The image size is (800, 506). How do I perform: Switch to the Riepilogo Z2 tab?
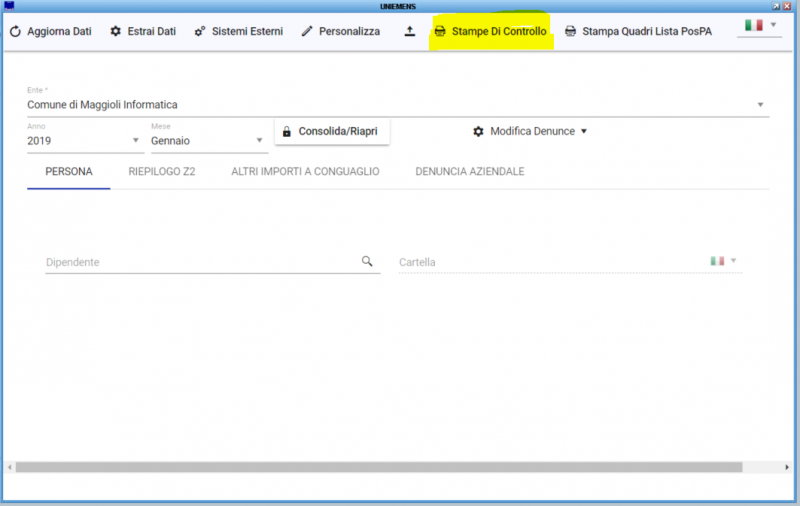click(161, 172)
